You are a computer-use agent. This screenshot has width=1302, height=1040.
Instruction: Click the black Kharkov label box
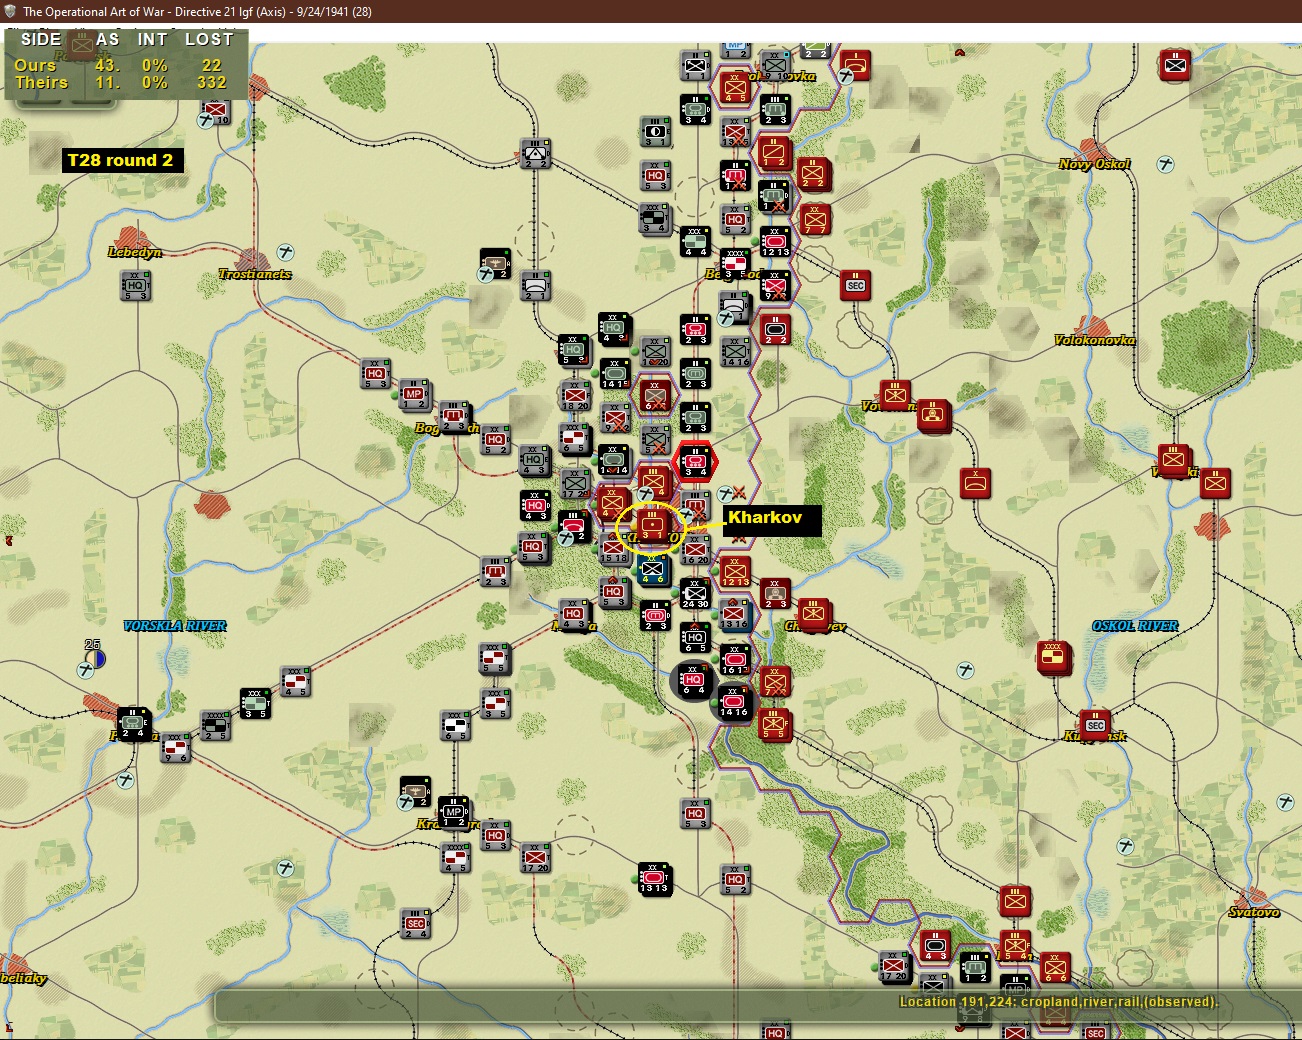point(771,519)
